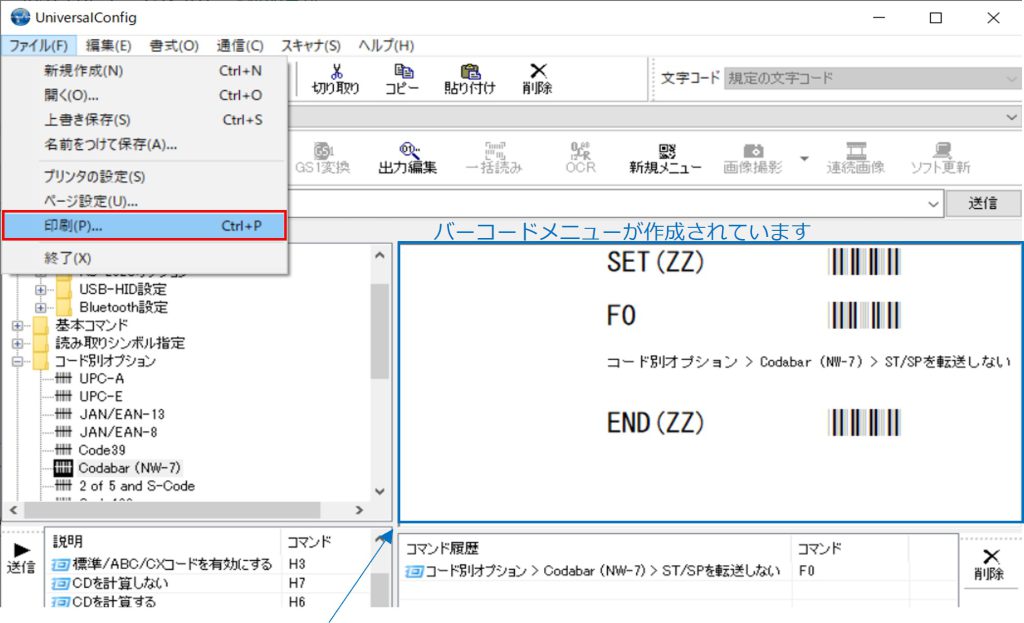Click the END (ZZ) barcode image
Image resolution: width=1024 pixels, height=623 pixels.
(x=864, y=423)
